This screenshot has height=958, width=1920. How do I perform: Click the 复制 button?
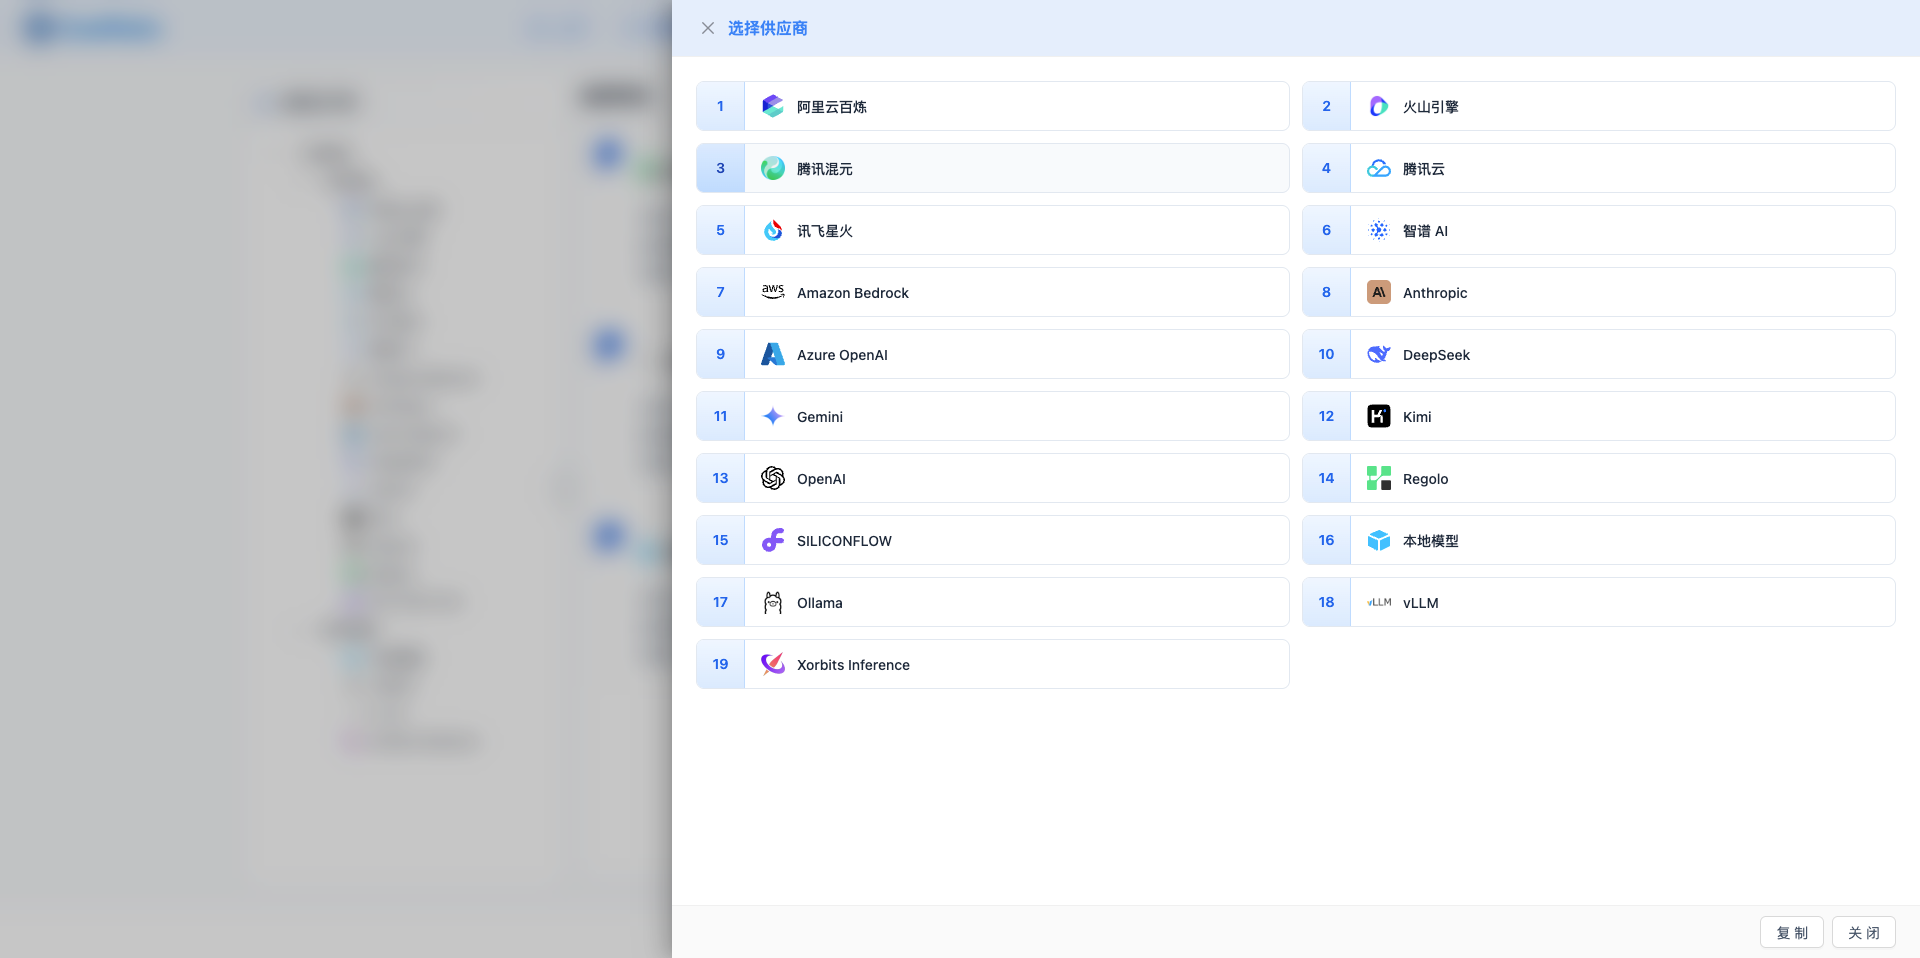pyautogui.click(x=1791, y=932)
